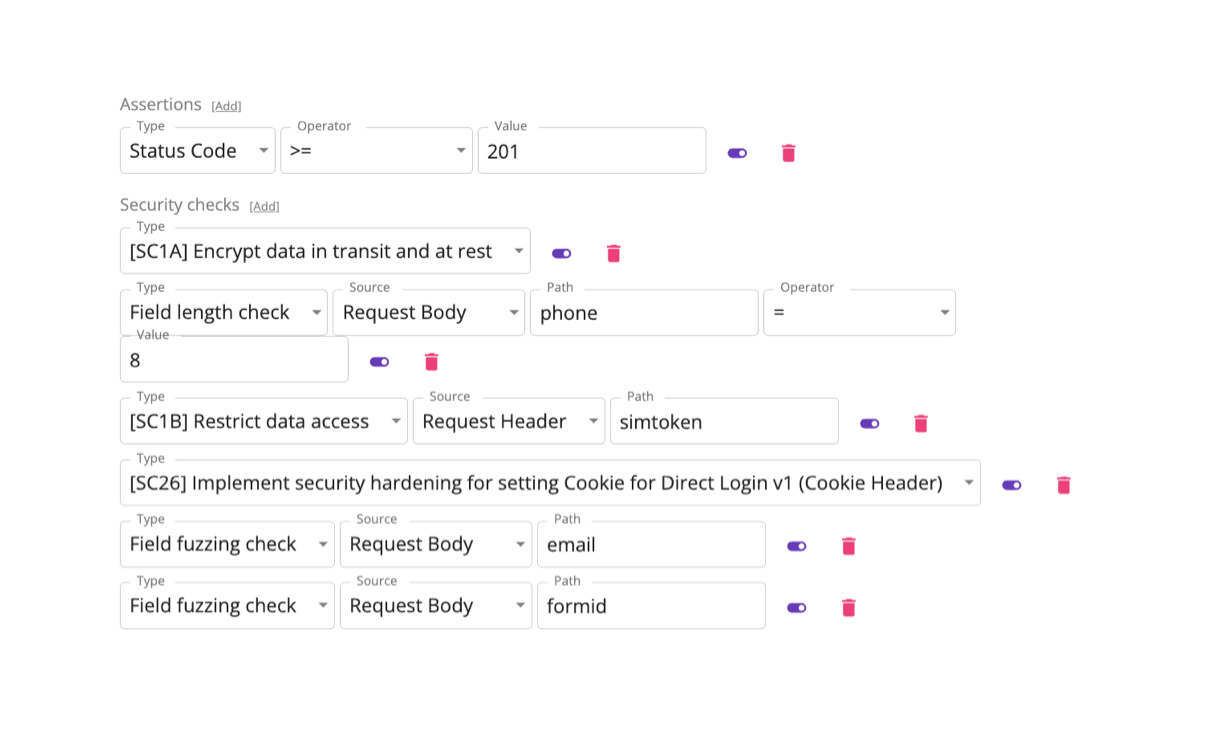Add a new security check

pyautogui.click(x=264, y=206)
